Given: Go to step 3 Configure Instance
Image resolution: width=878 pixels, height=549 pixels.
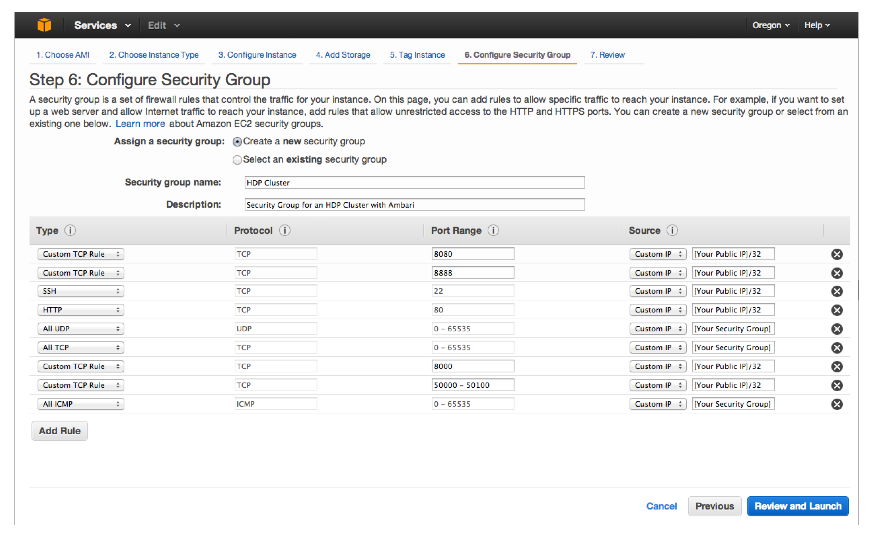Looking at the screenshot, I should coord(257,55).
